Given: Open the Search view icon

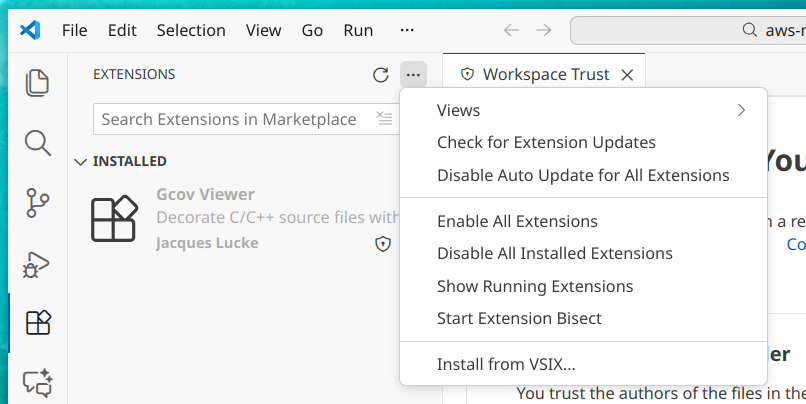Looking at the screenshot, I should (37, 142).
